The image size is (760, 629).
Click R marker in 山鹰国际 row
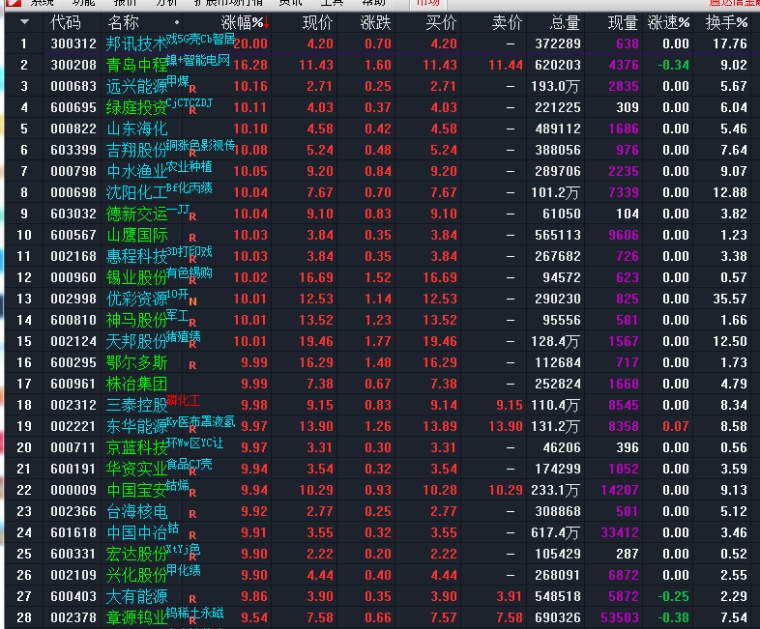click(x=192, y=238)
